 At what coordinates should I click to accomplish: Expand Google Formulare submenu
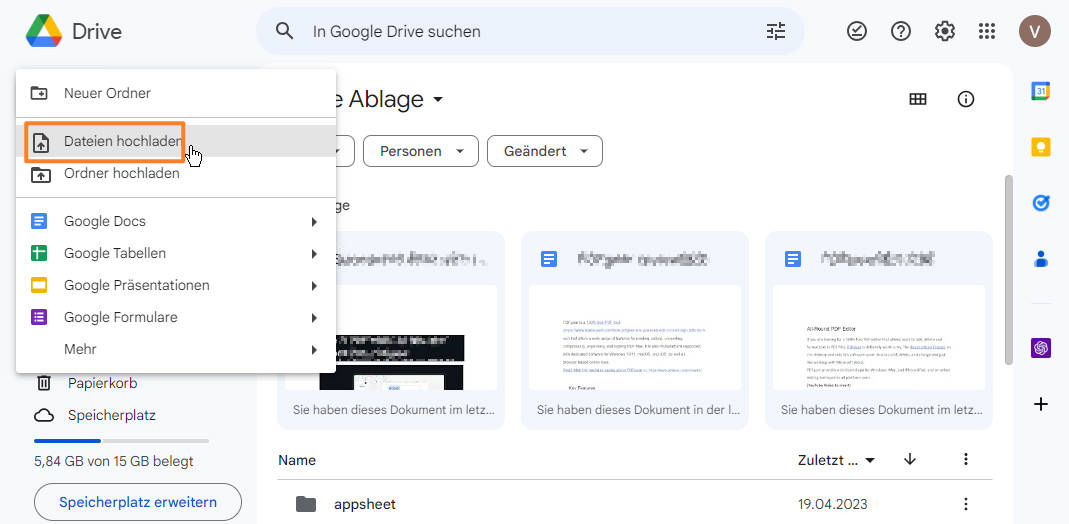pos(176,318)
